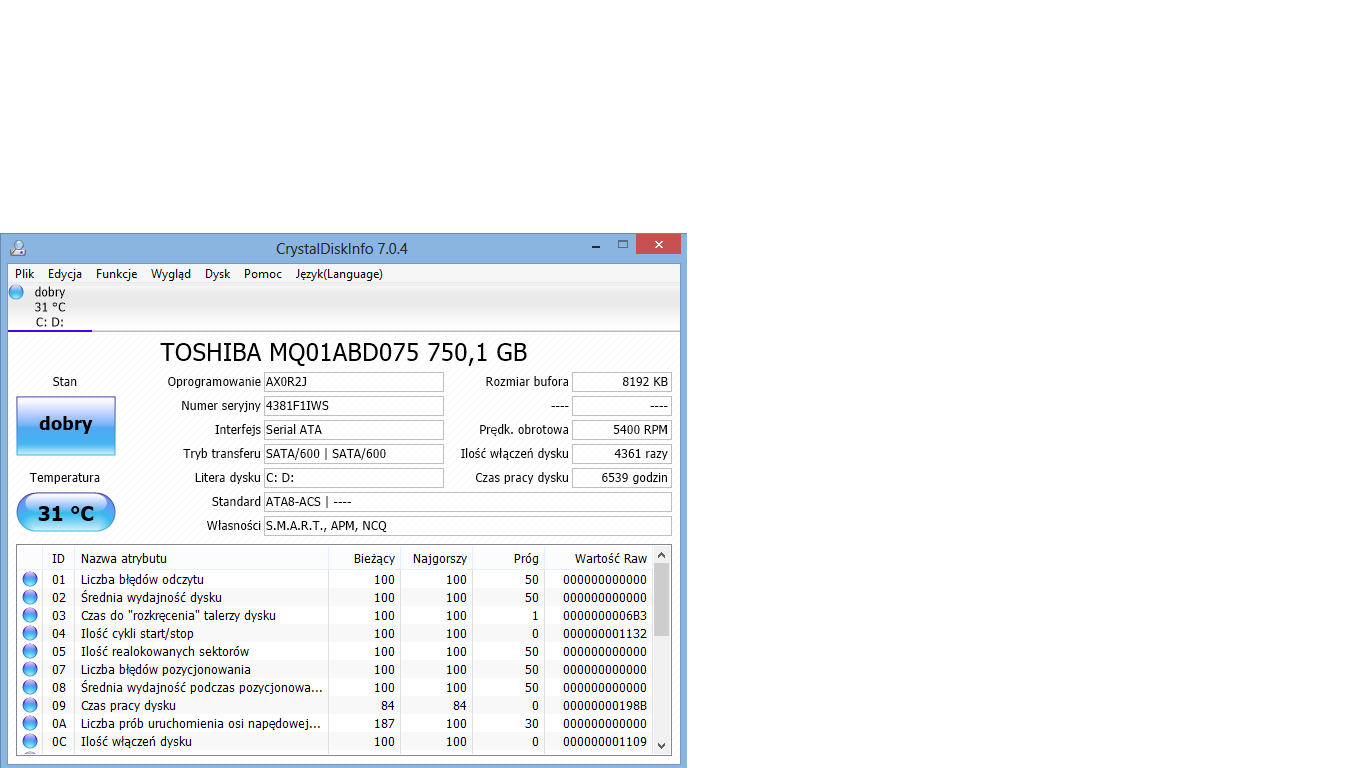
Task: Click status orb for attribute 02 row
Action: [30, 597]
